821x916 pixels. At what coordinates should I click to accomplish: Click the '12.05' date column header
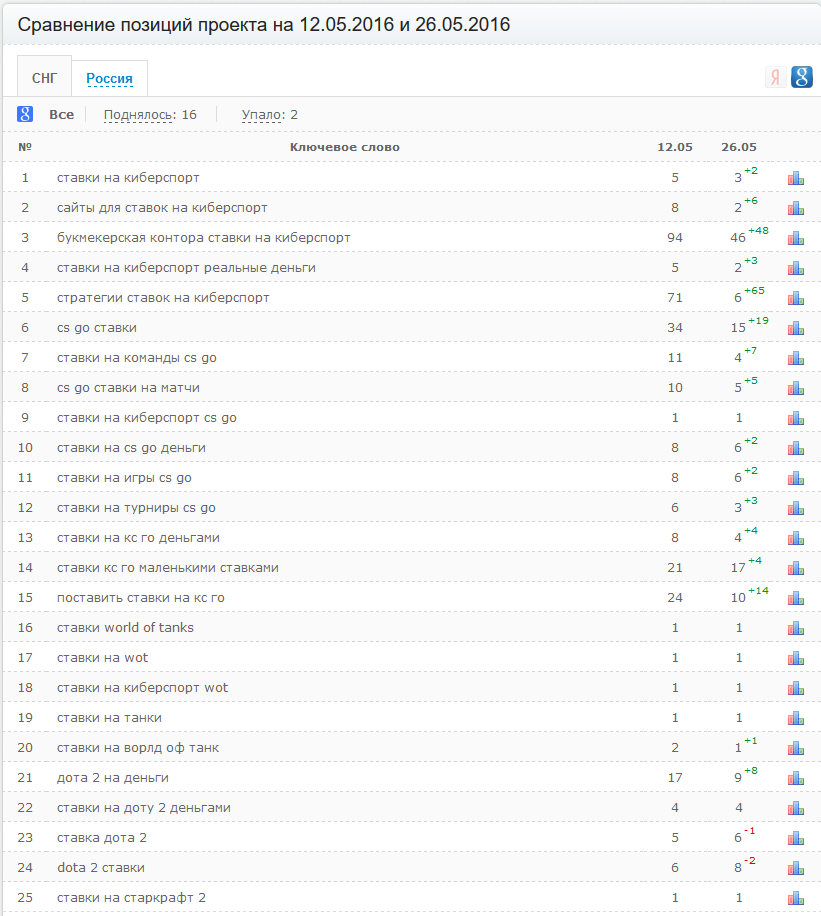(x=674, y=147)
